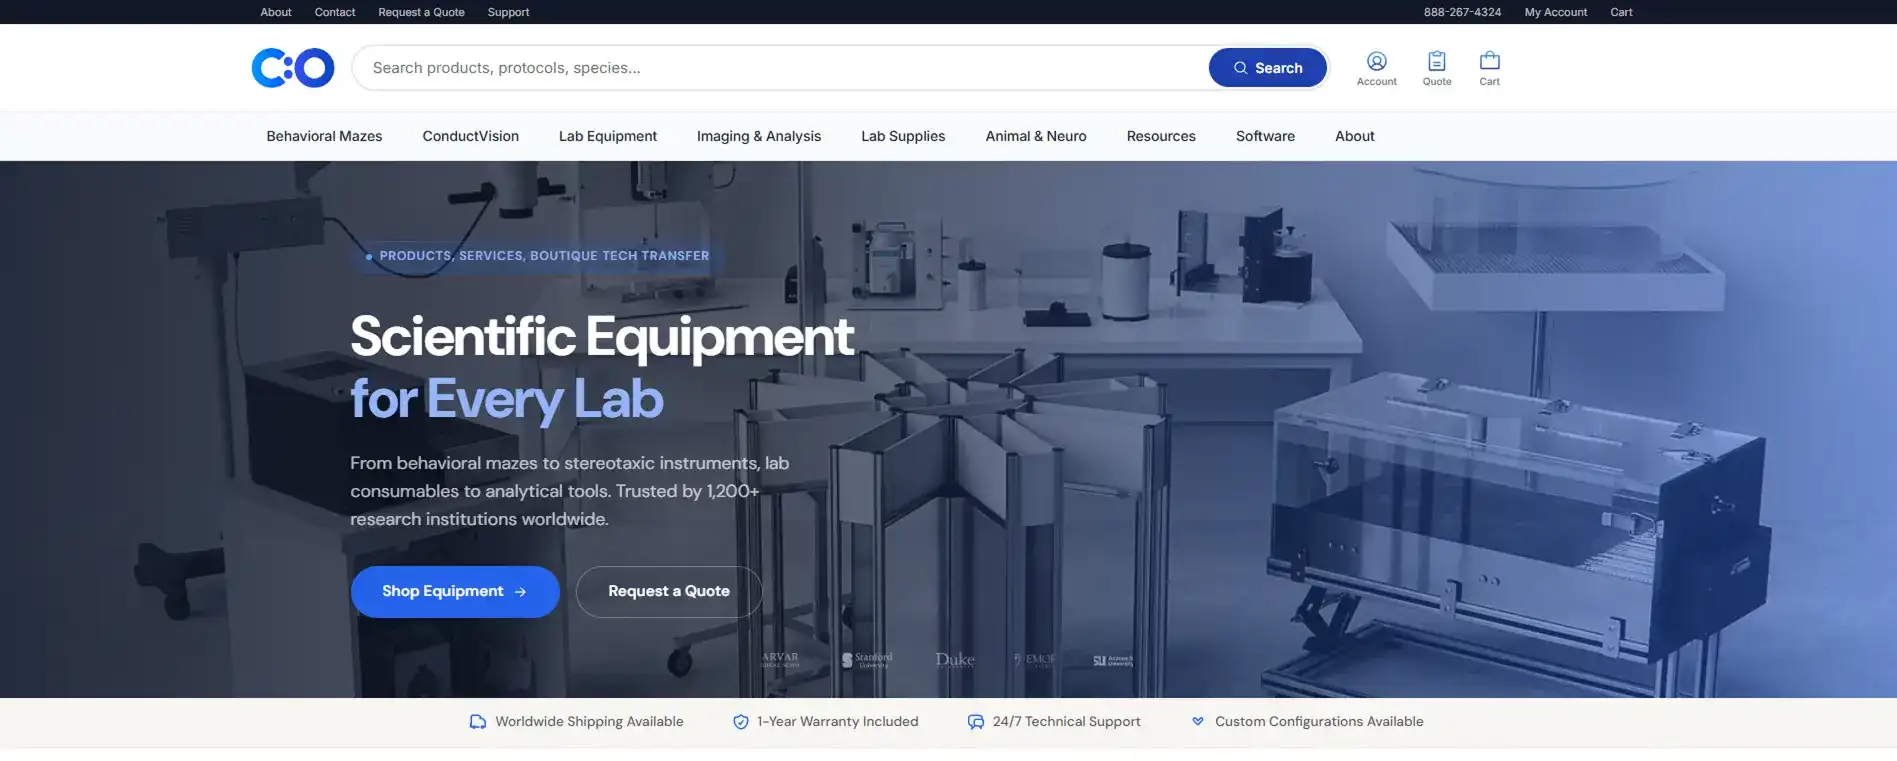This screenshot has width=1897, height=761.
Task: Expand the Resources navigation menu
Action: pos(1161,136)
